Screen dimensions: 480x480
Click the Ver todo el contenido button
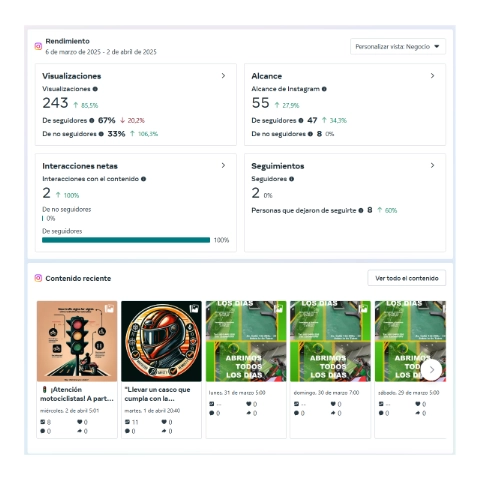point(407,278)
